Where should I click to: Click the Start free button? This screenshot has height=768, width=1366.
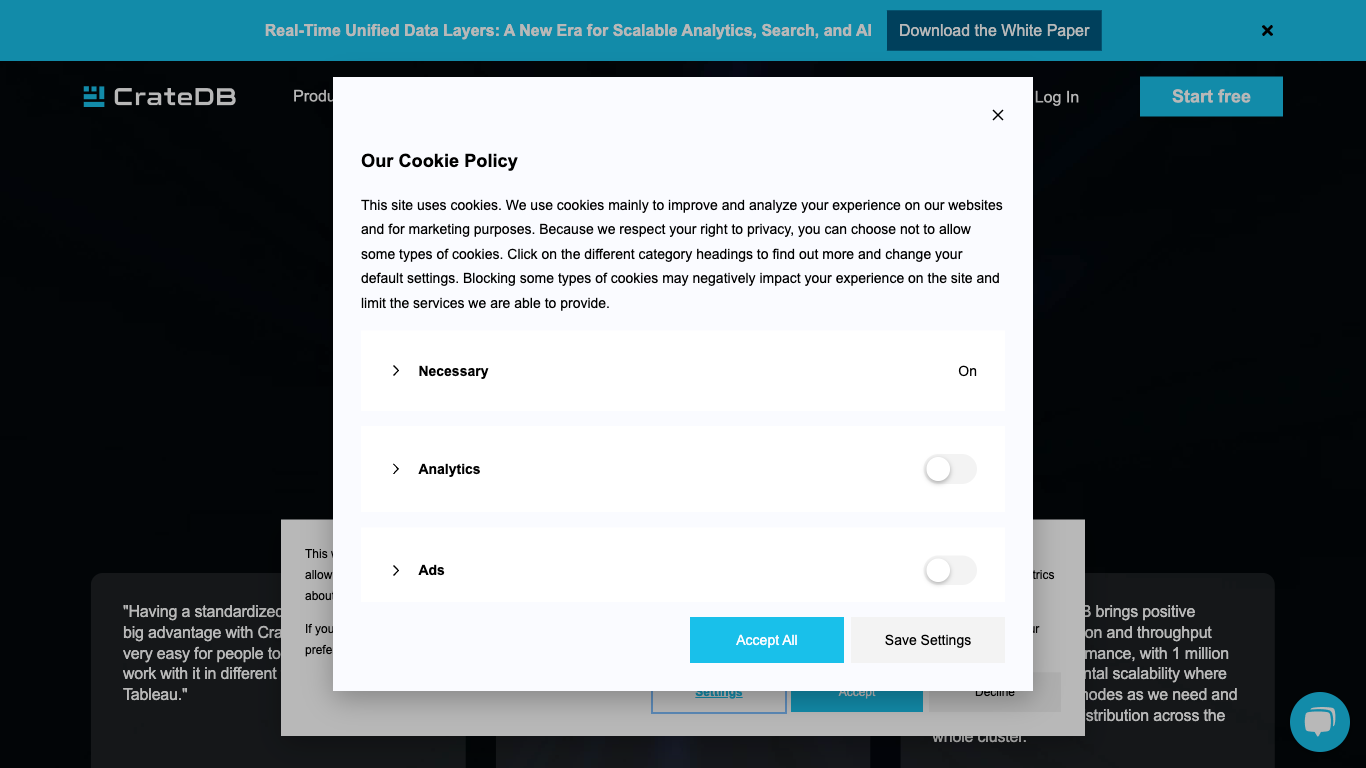point(1211,97)
